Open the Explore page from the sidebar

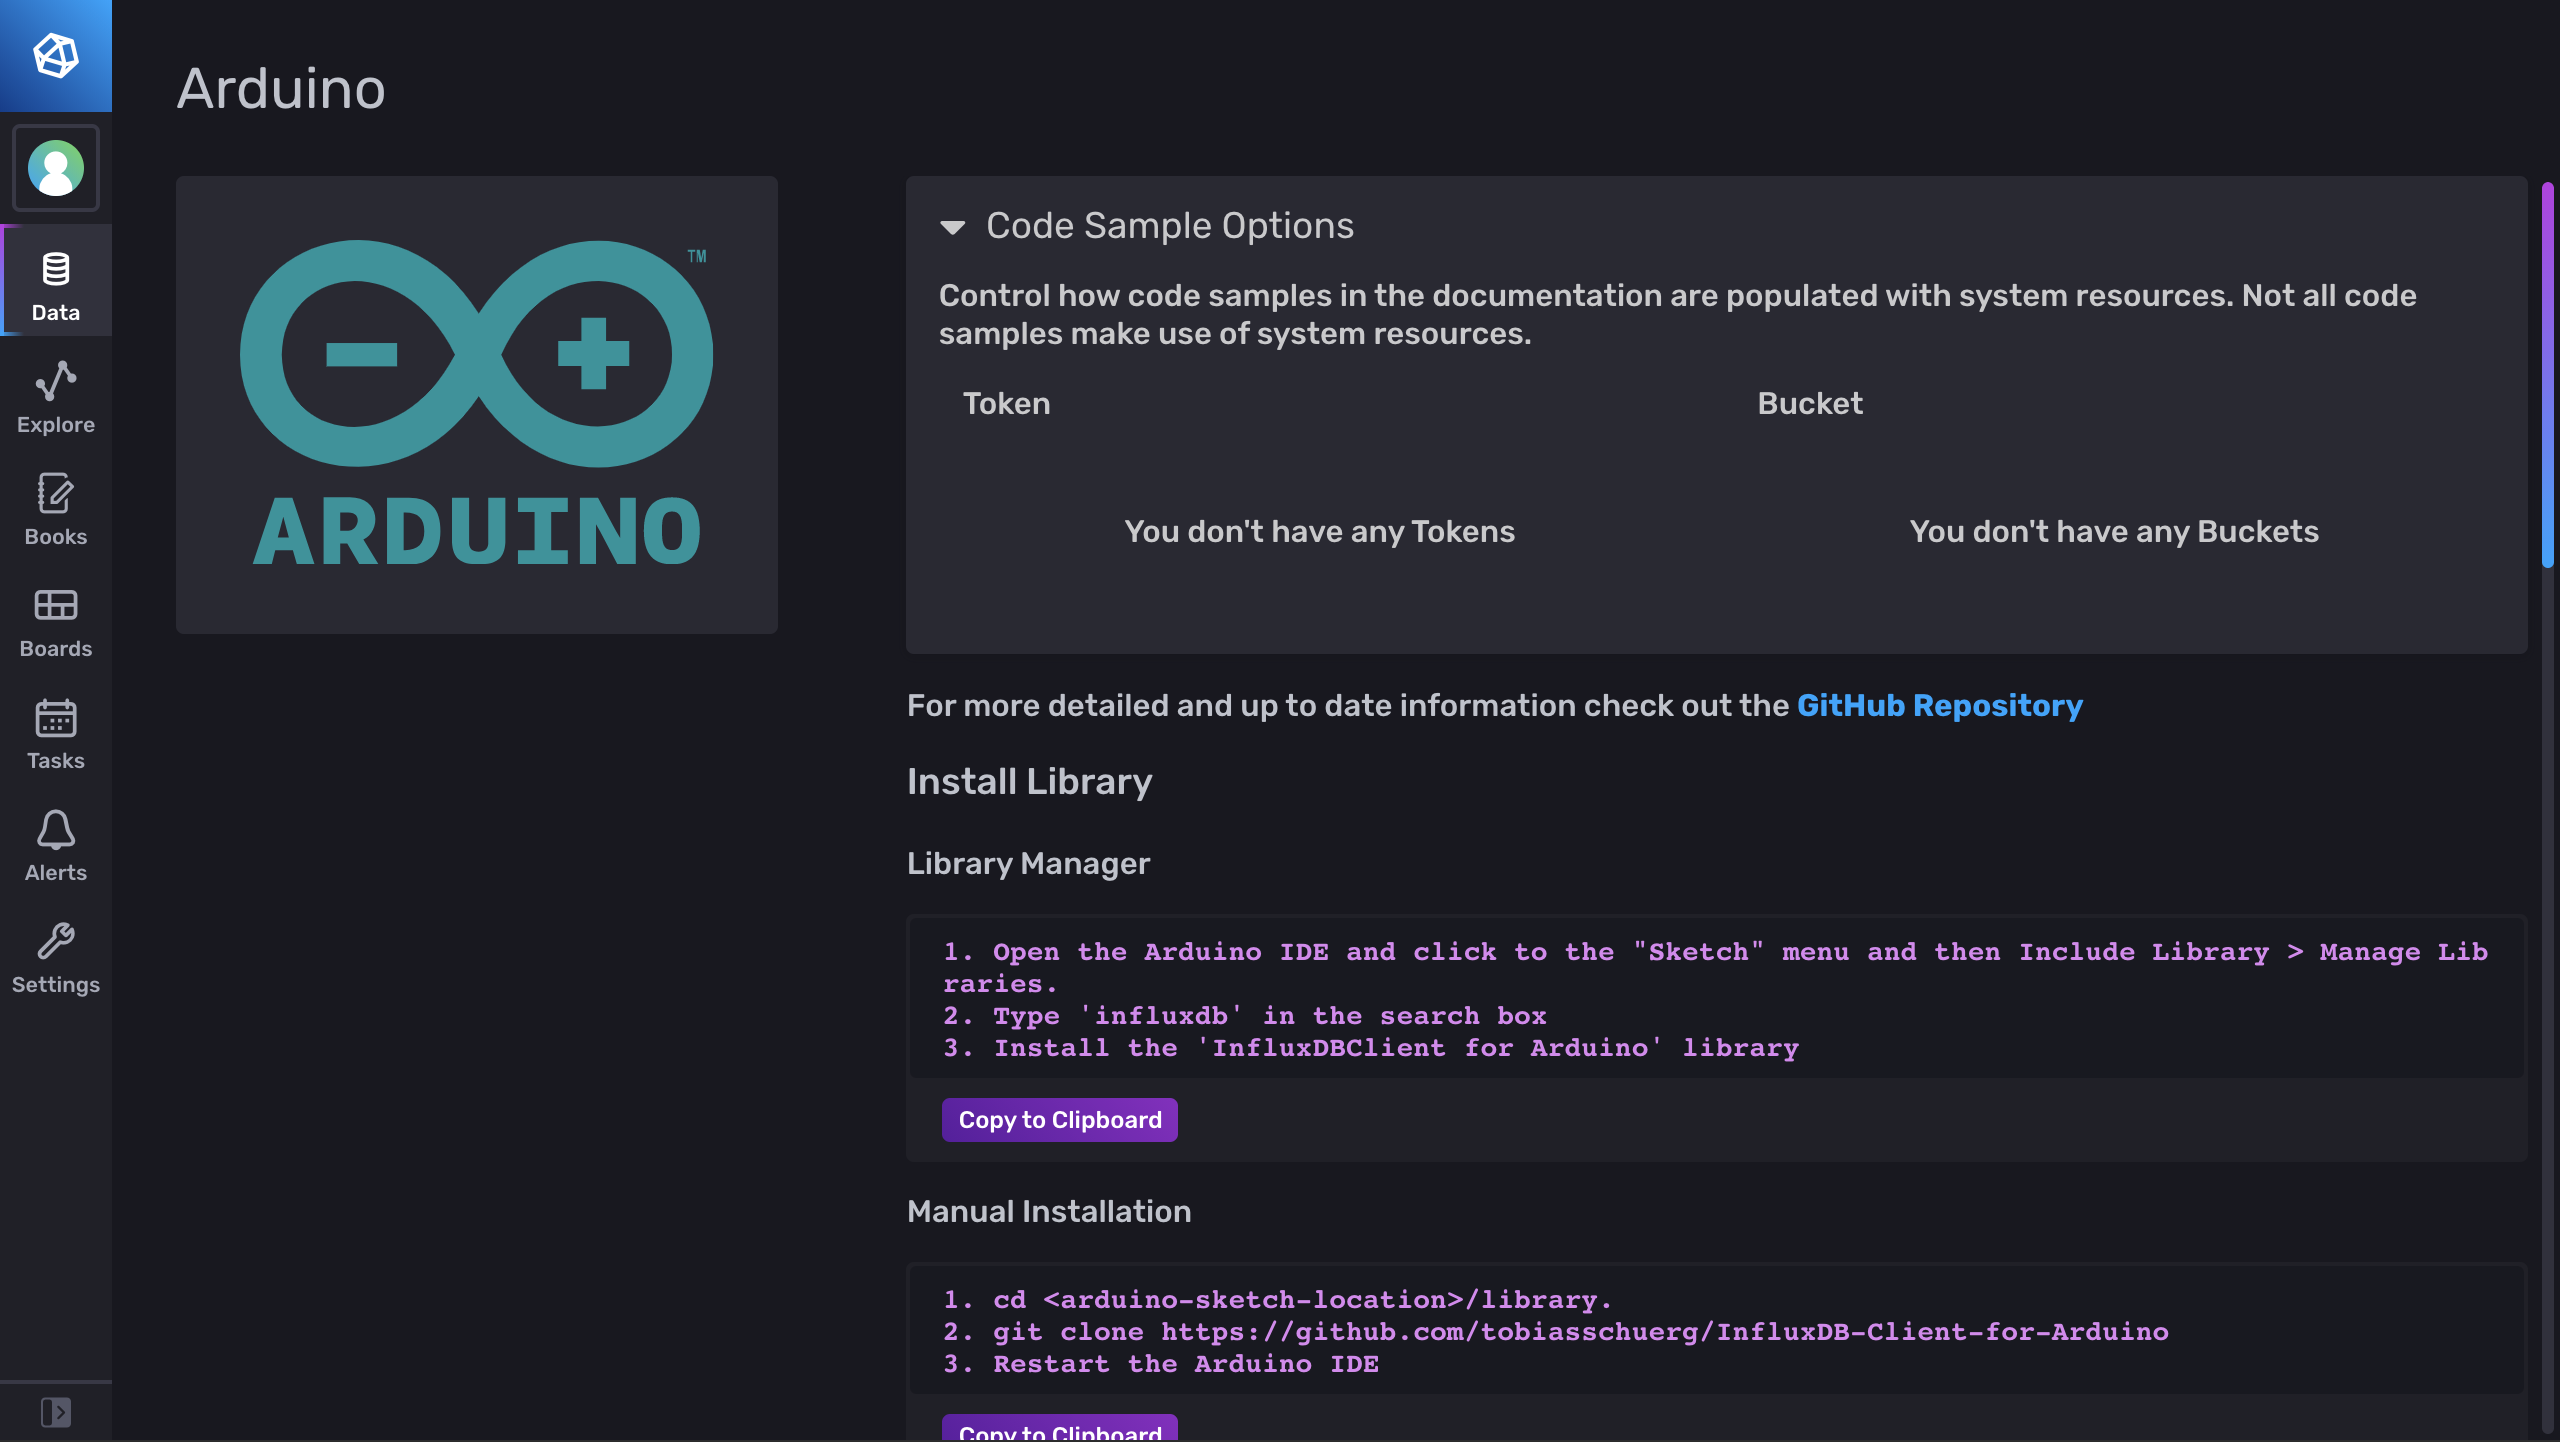pos(55,395)
